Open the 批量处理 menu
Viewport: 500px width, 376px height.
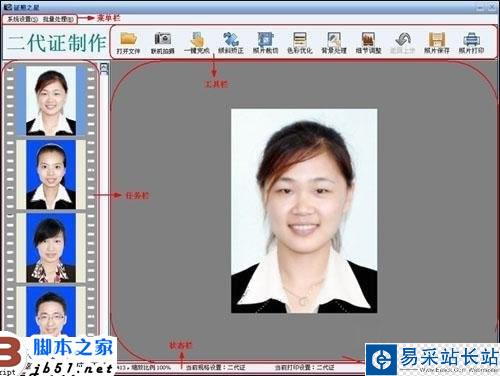click(58, 19)
